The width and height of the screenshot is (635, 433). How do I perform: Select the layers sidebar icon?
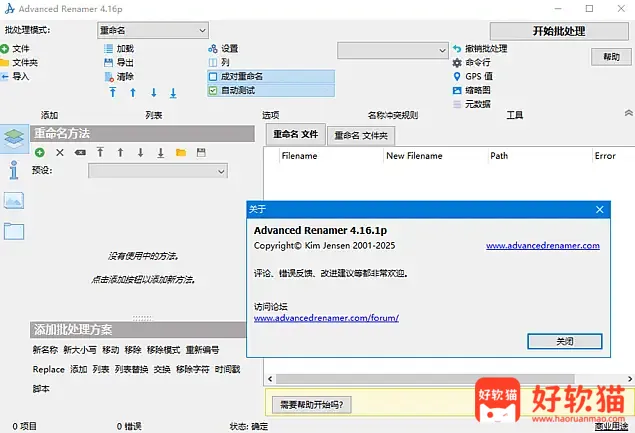coord(14,139)
